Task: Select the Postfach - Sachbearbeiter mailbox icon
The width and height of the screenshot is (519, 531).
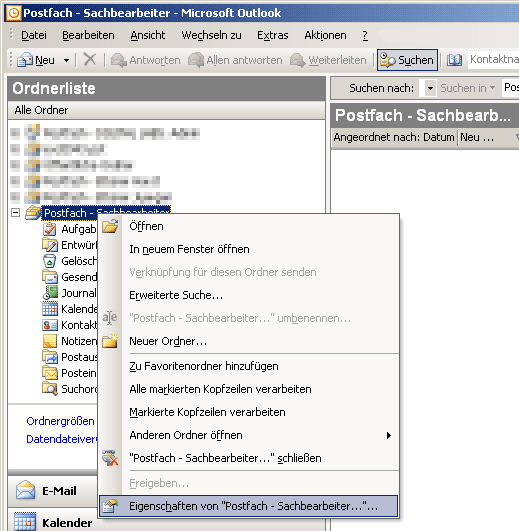Action: [x=33, y=212]
